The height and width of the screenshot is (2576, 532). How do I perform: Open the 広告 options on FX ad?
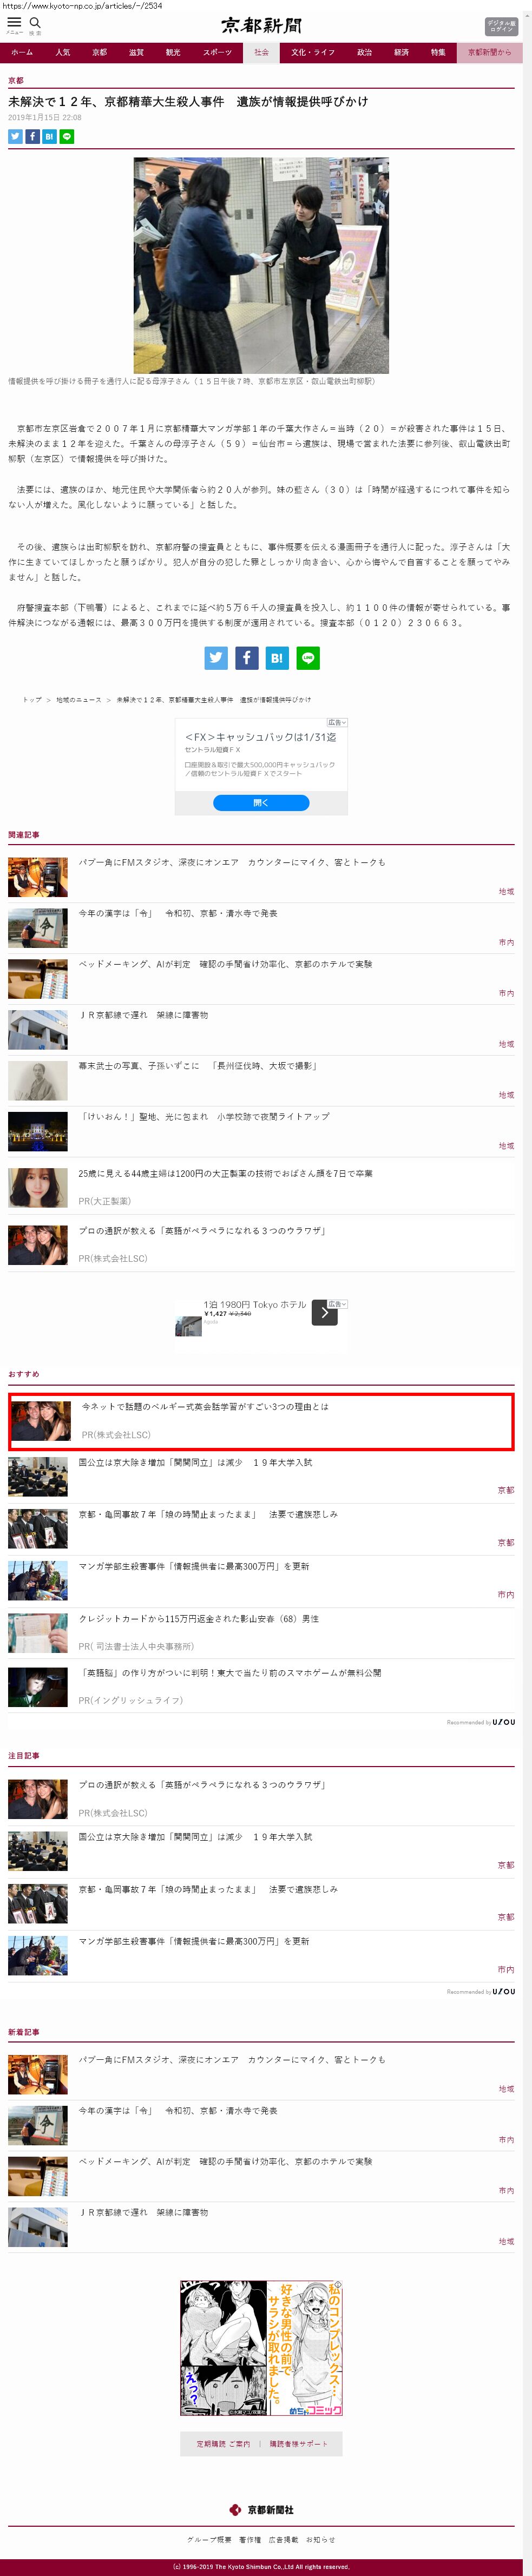(x=337, y=722)
